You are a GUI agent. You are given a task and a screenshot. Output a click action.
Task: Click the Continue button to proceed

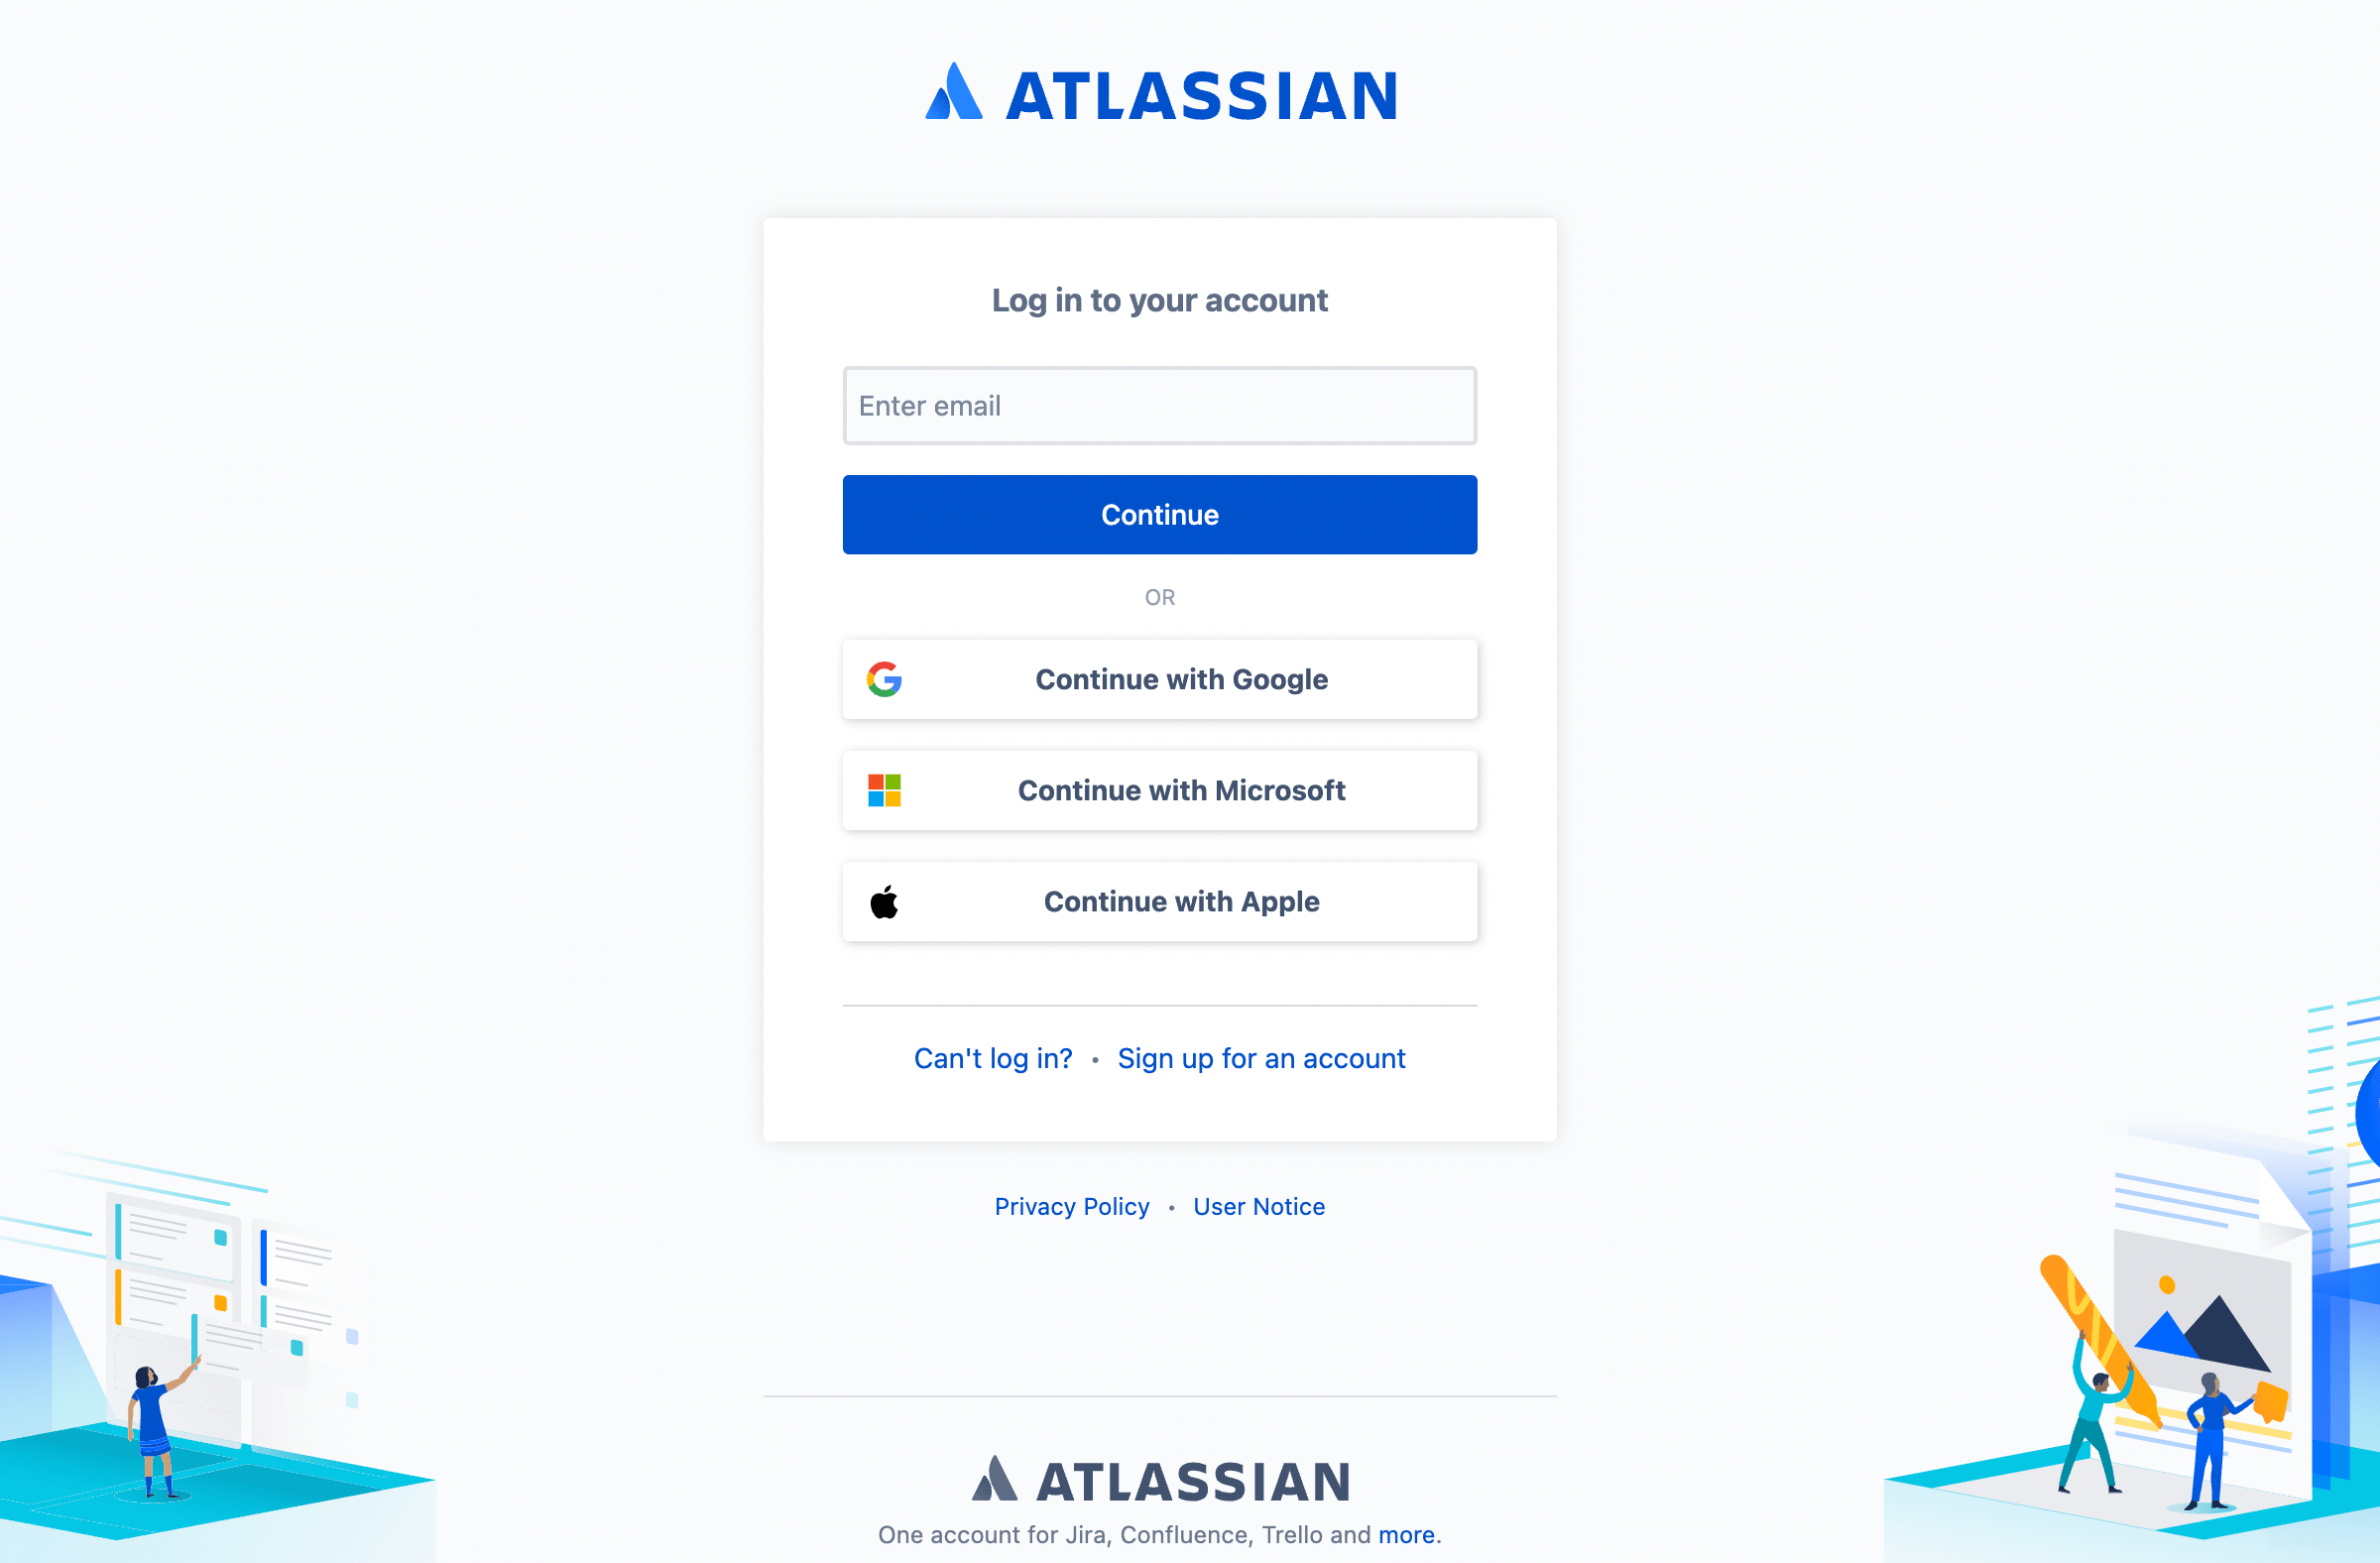1159,515
